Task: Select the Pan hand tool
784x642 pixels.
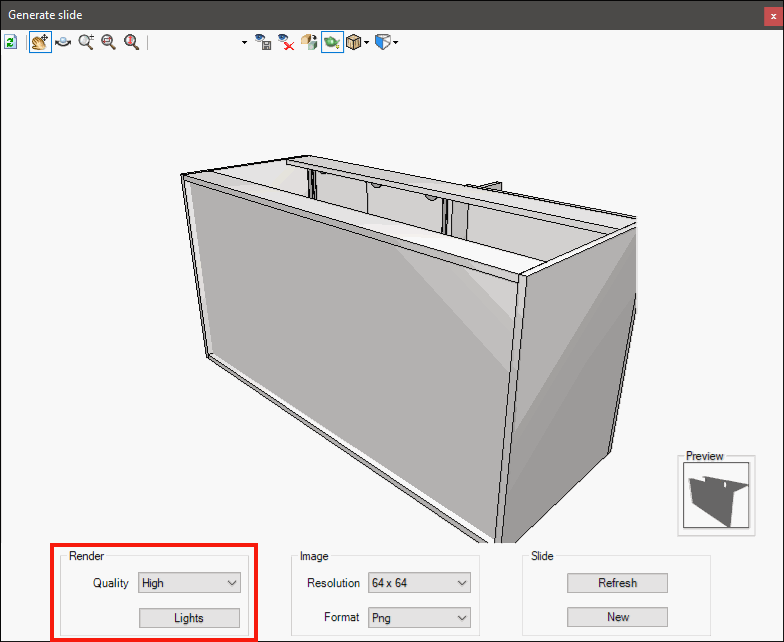Action: pos(40,42)
